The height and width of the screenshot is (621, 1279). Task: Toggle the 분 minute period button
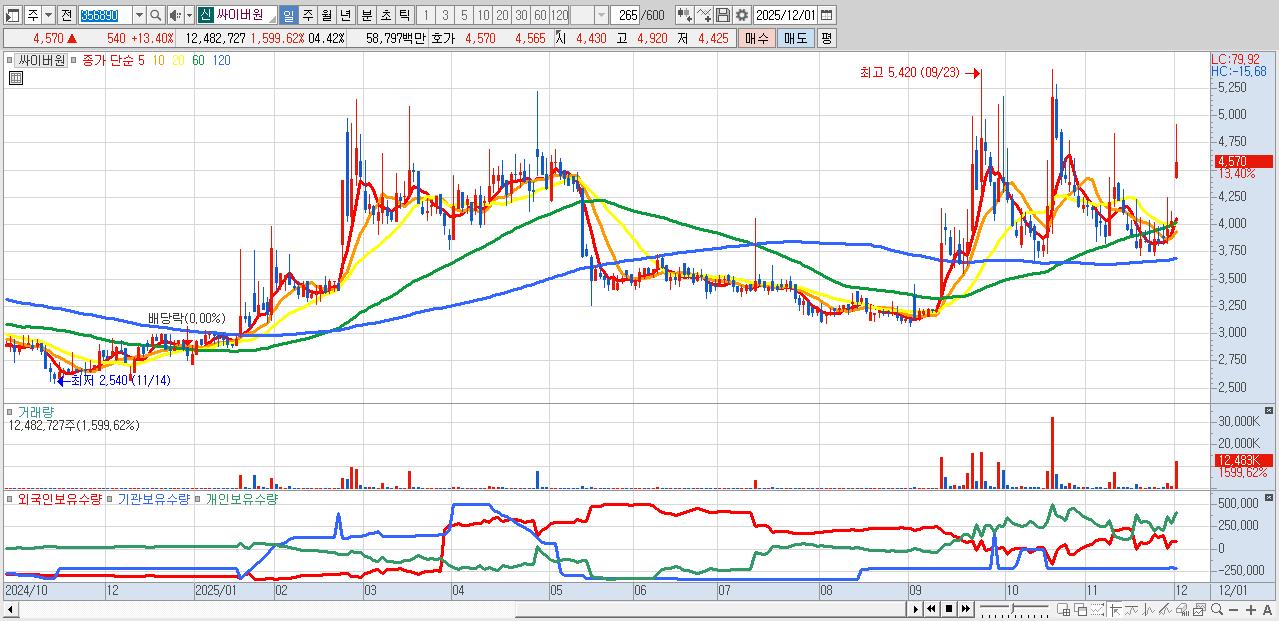[367, 15]
